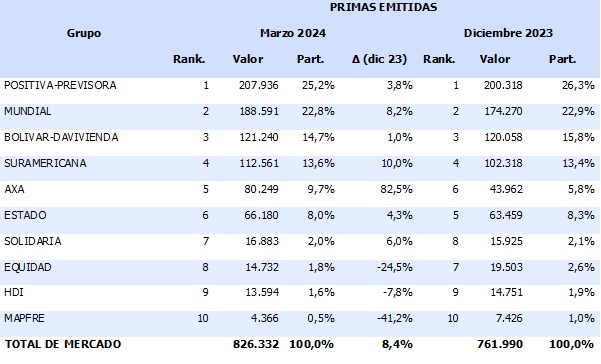
Task: Select the SOLIDARIA row label
Action: [x=33, y=241]
